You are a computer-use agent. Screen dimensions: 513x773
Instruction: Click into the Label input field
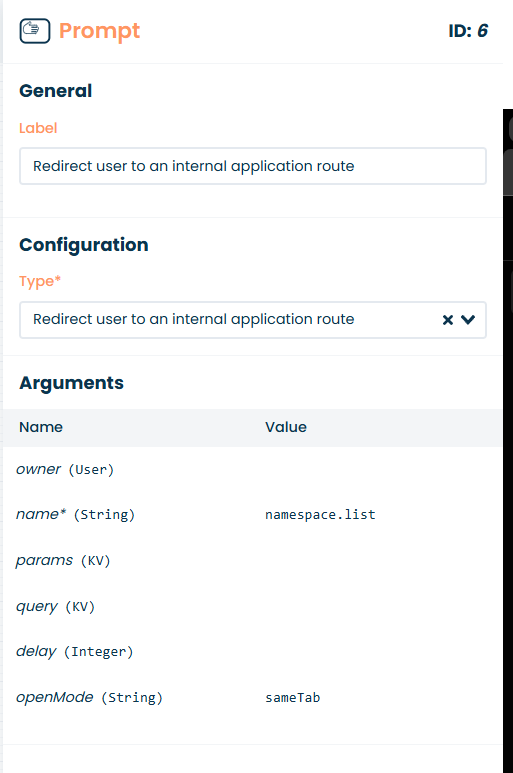pos(253,166)
